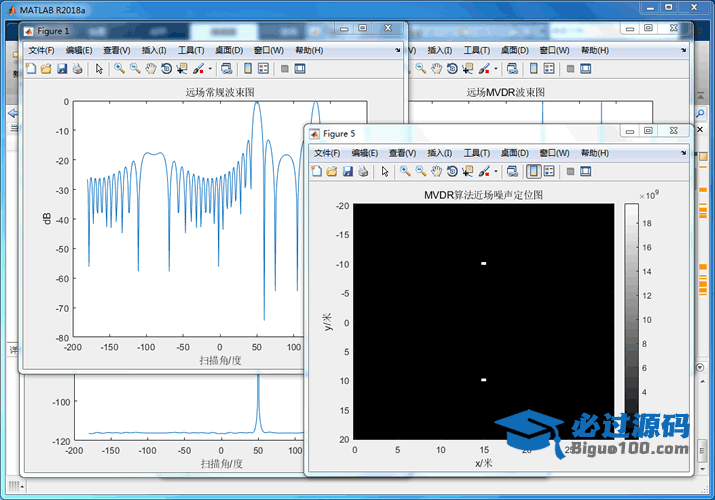Image resolution: width=715 pixels, height=500 pixels.
Task: Open brush color dropdown arrow in Figure 1
Action: pyautogui.click(x=210, y=69)
